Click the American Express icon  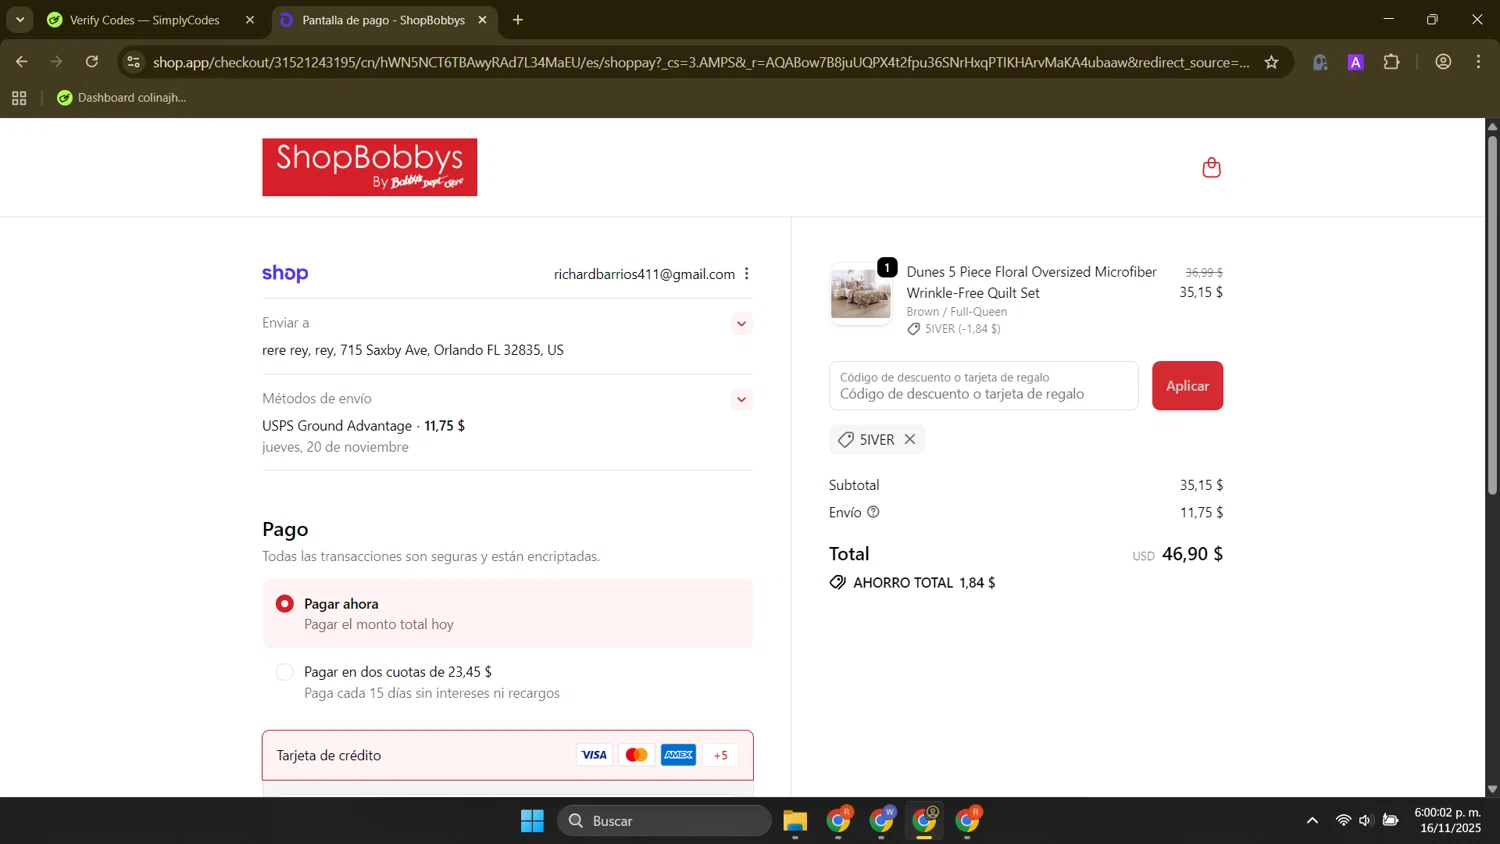tap(678, 755)
